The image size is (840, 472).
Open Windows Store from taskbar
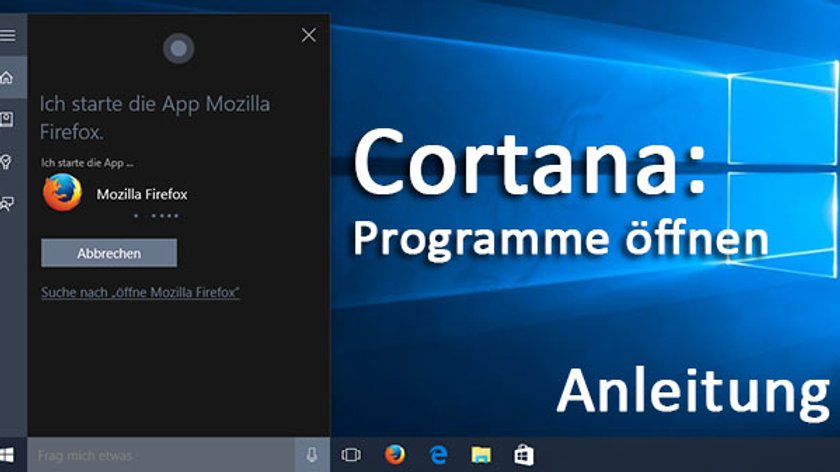(523, 455)
